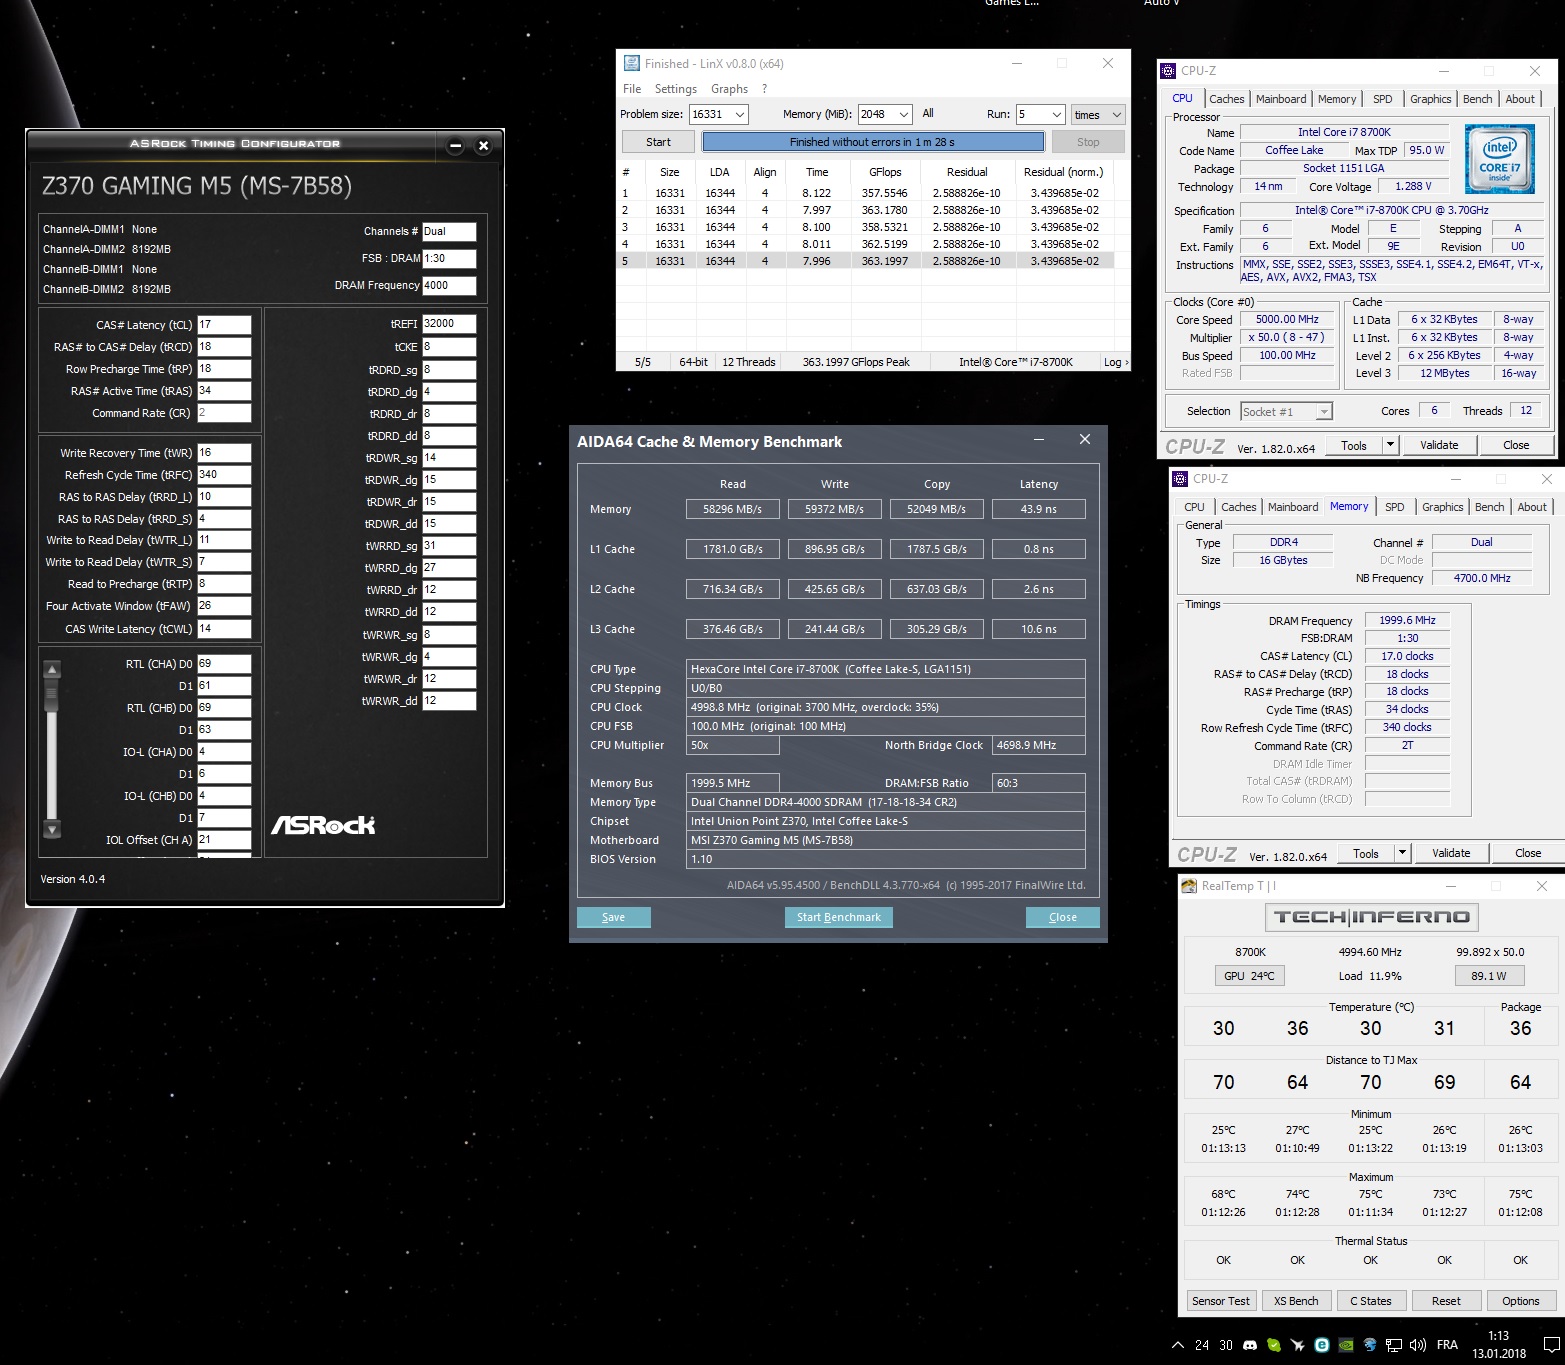Screen dimensions: 1565x1365
Task: Open the volume speaker tray icon
Action: tap(1417, 1345)
